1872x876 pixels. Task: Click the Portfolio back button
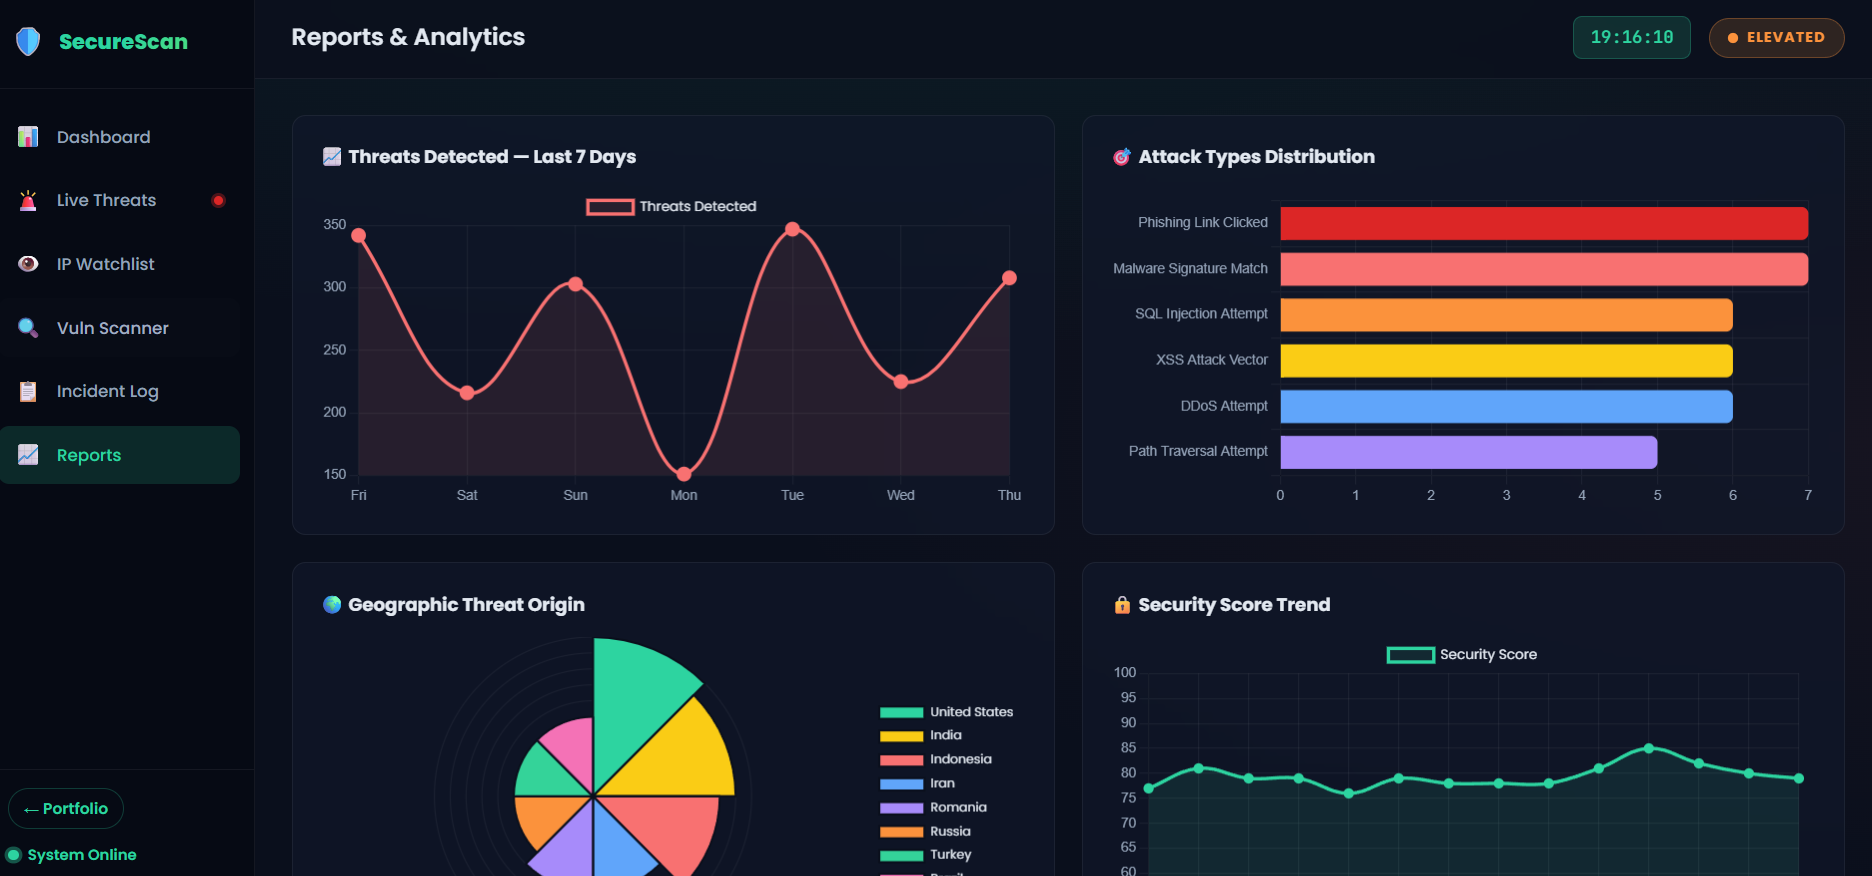point(66,809)
